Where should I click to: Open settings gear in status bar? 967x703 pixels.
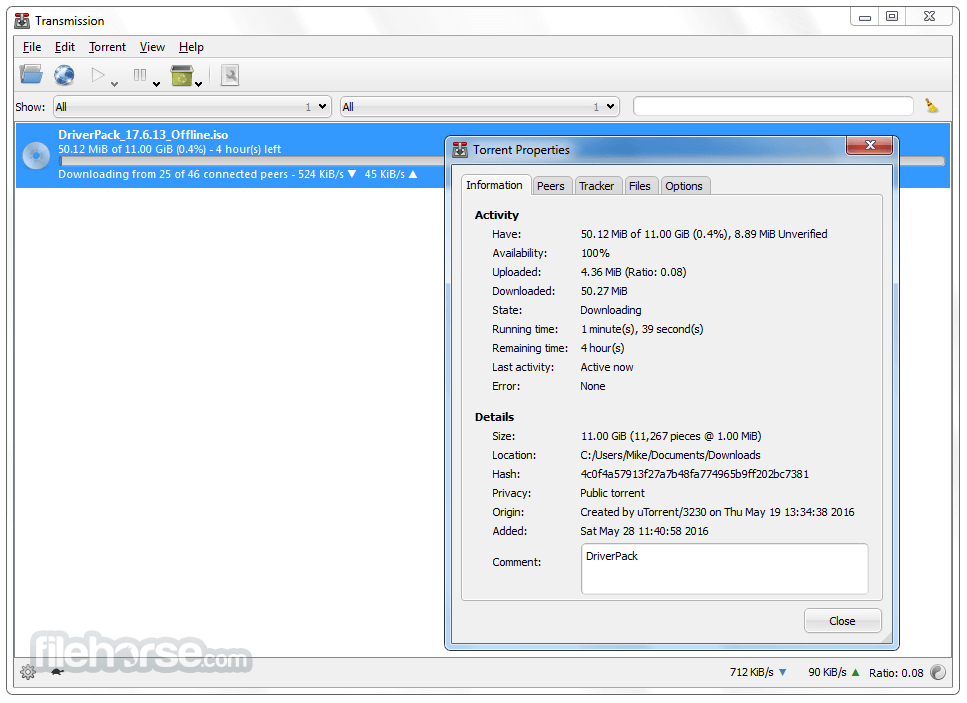tap(28, 672)
